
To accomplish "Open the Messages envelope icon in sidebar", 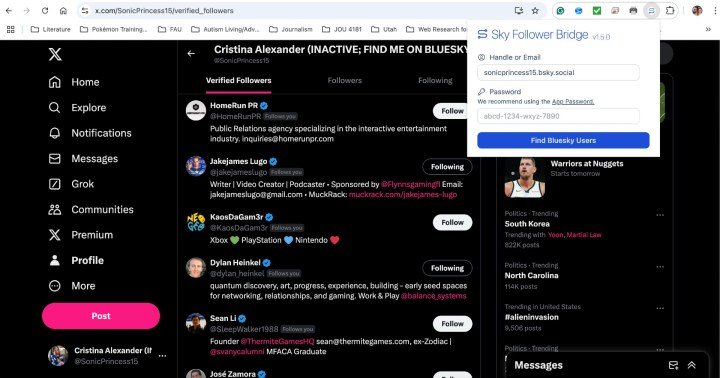I will (x=55, y=158).
